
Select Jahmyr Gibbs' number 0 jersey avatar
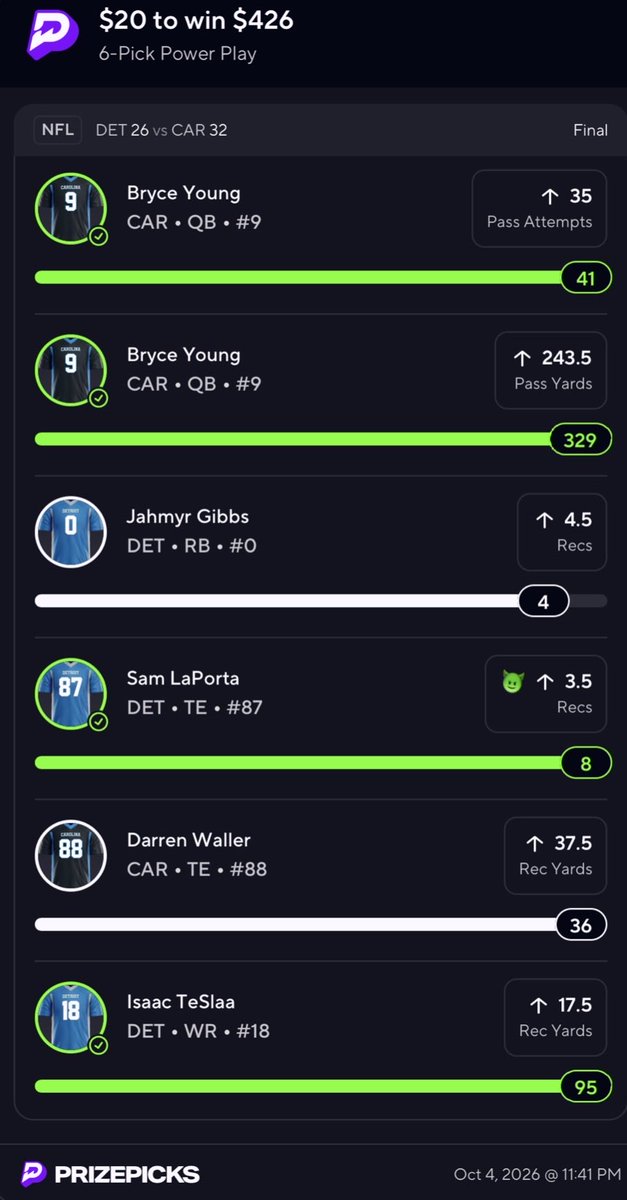70,532
